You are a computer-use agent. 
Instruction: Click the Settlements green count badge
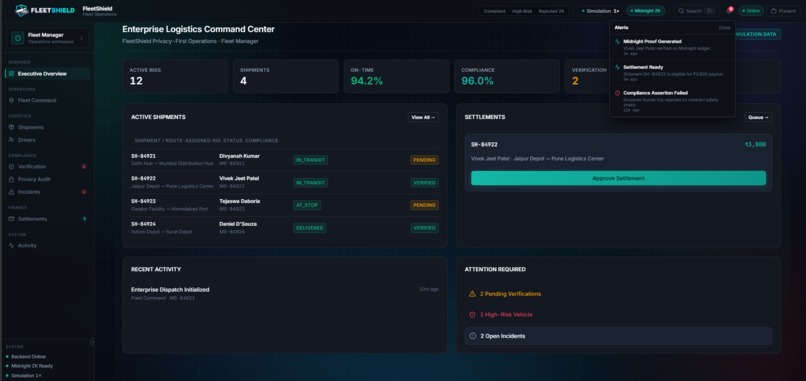point(84,219)
